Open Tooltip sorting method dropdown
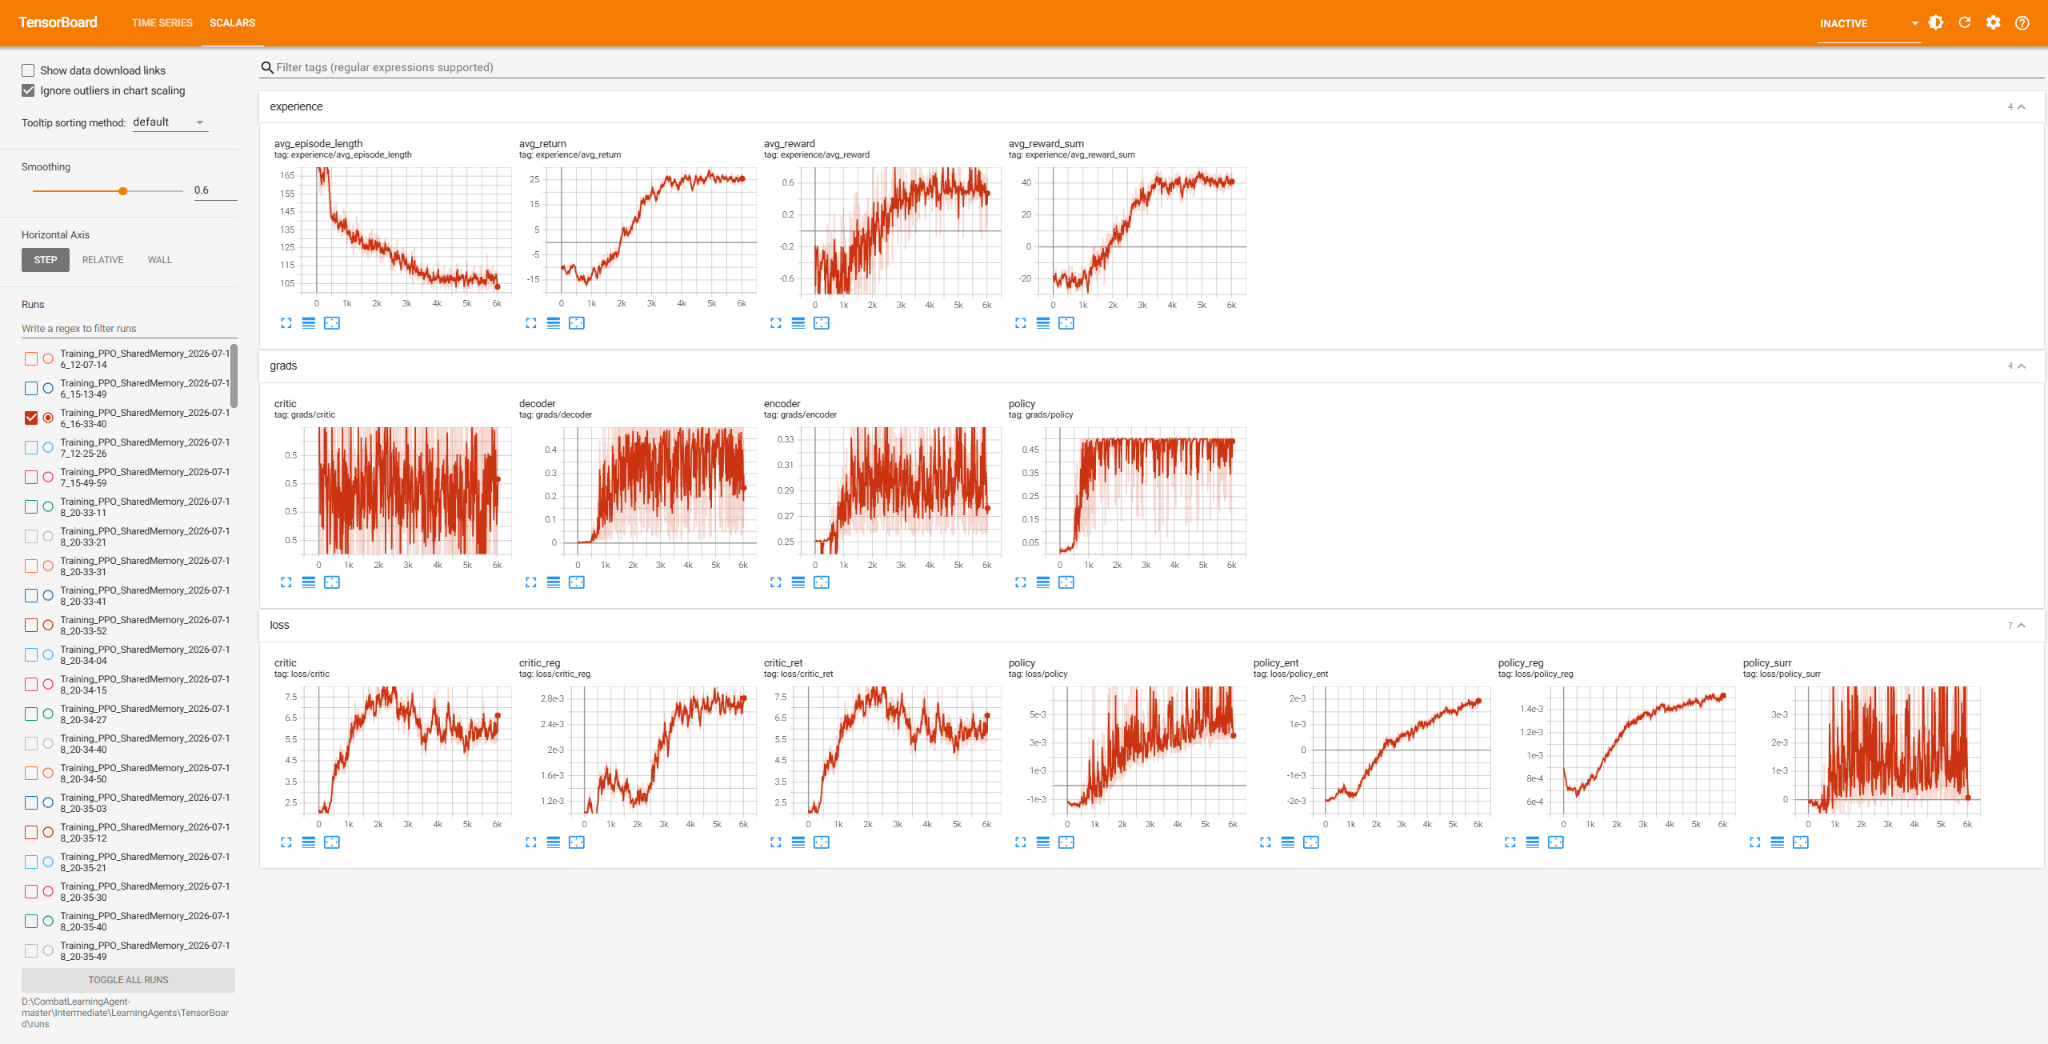This screenshot has height=1044, width=2048. [170, 122]
